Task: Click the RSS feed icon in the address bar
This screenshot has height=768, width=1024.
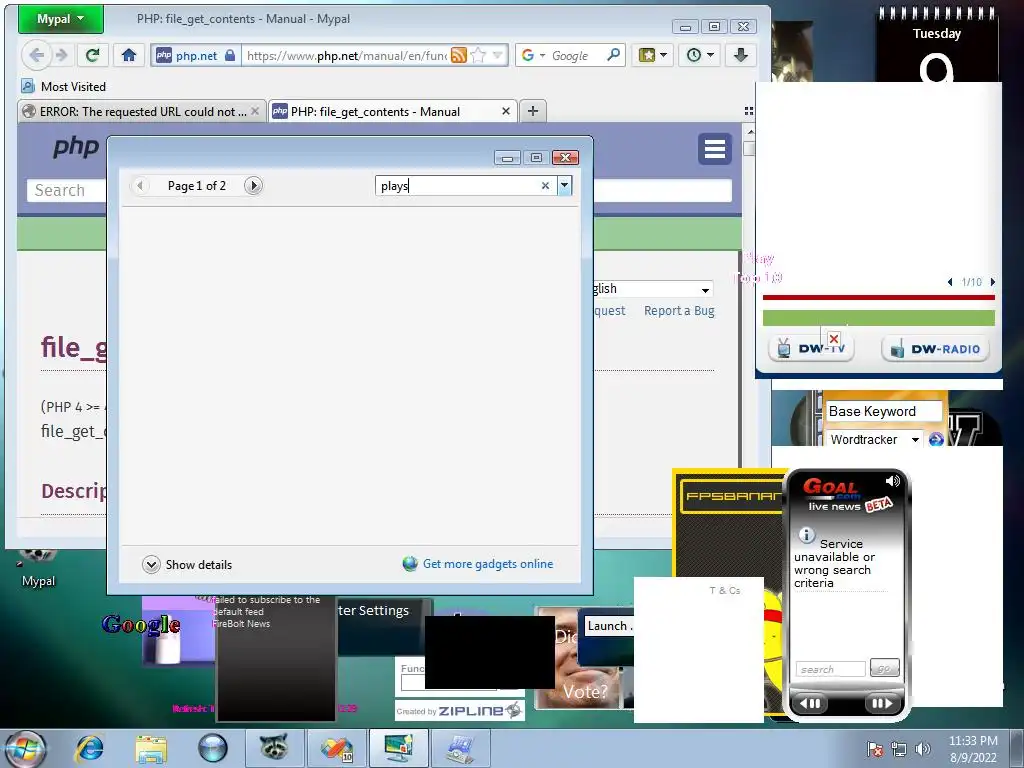Action: point(459,56)
